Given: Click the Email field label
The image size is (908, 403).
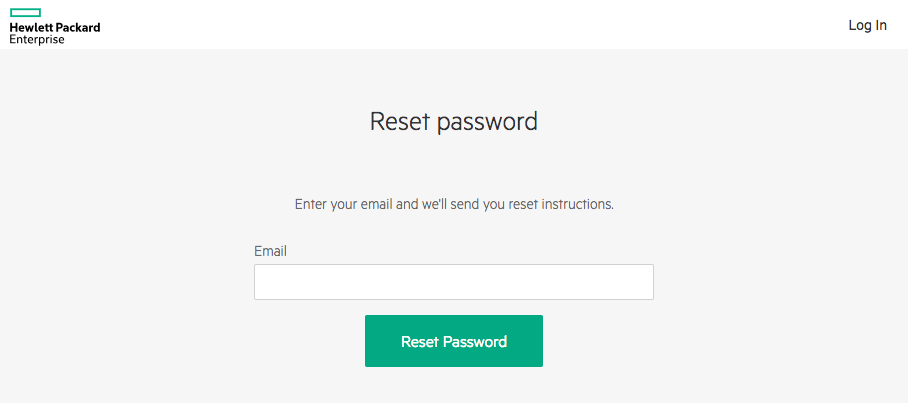Looking at the screenshot, I should (270, 251).
